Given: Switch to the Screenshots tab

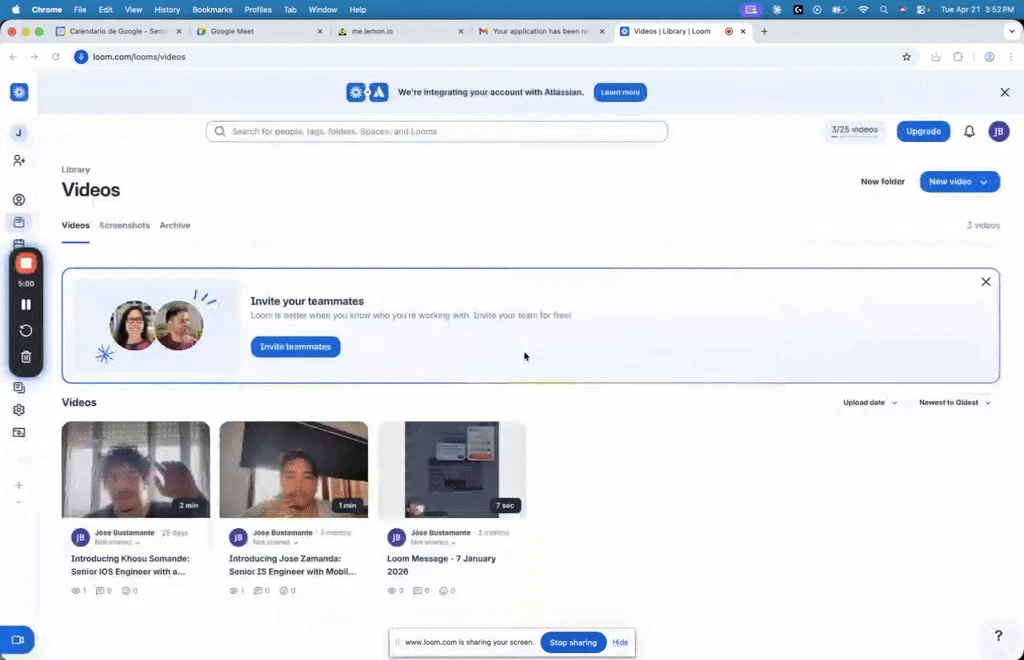Looking at the screenshot, I should pyautogui.click(x=124, y=225).
